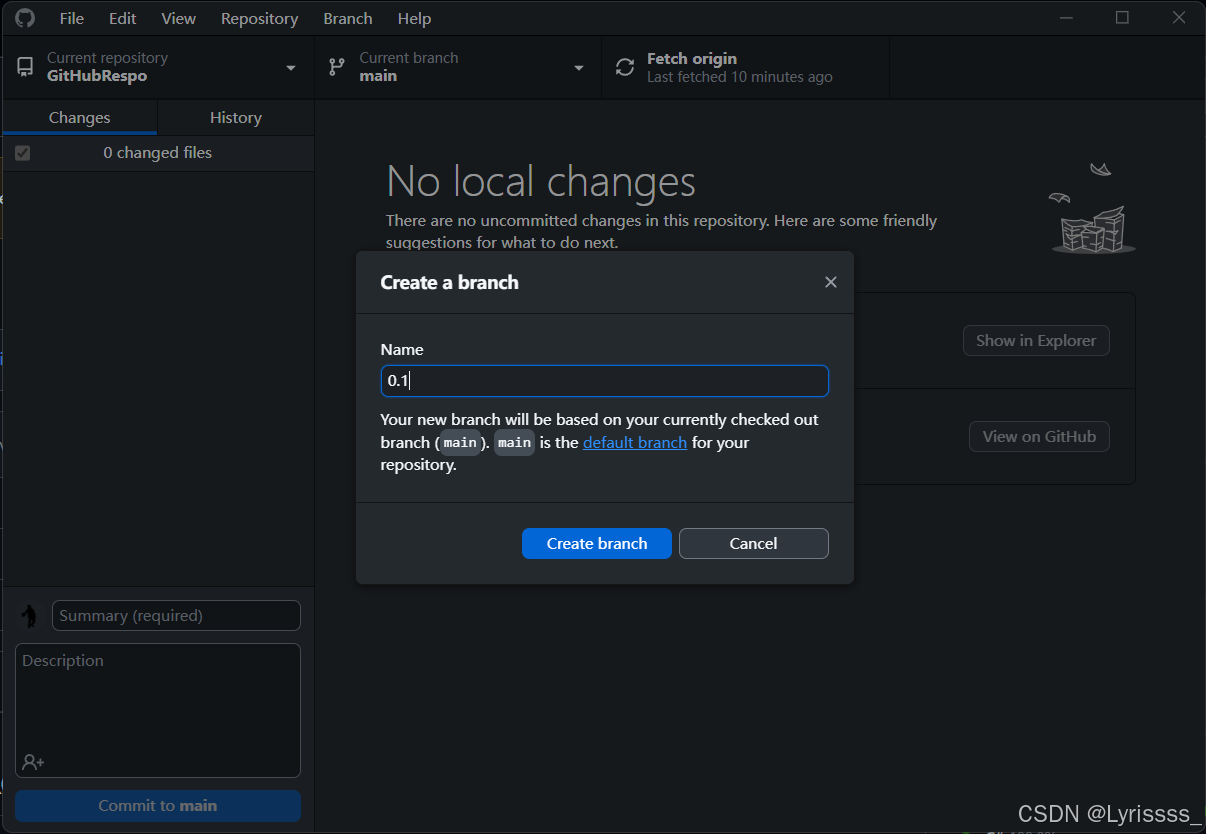Click the Commit to main button
This screenshot has height=834, width=1206.
click(x=158, y=805)
